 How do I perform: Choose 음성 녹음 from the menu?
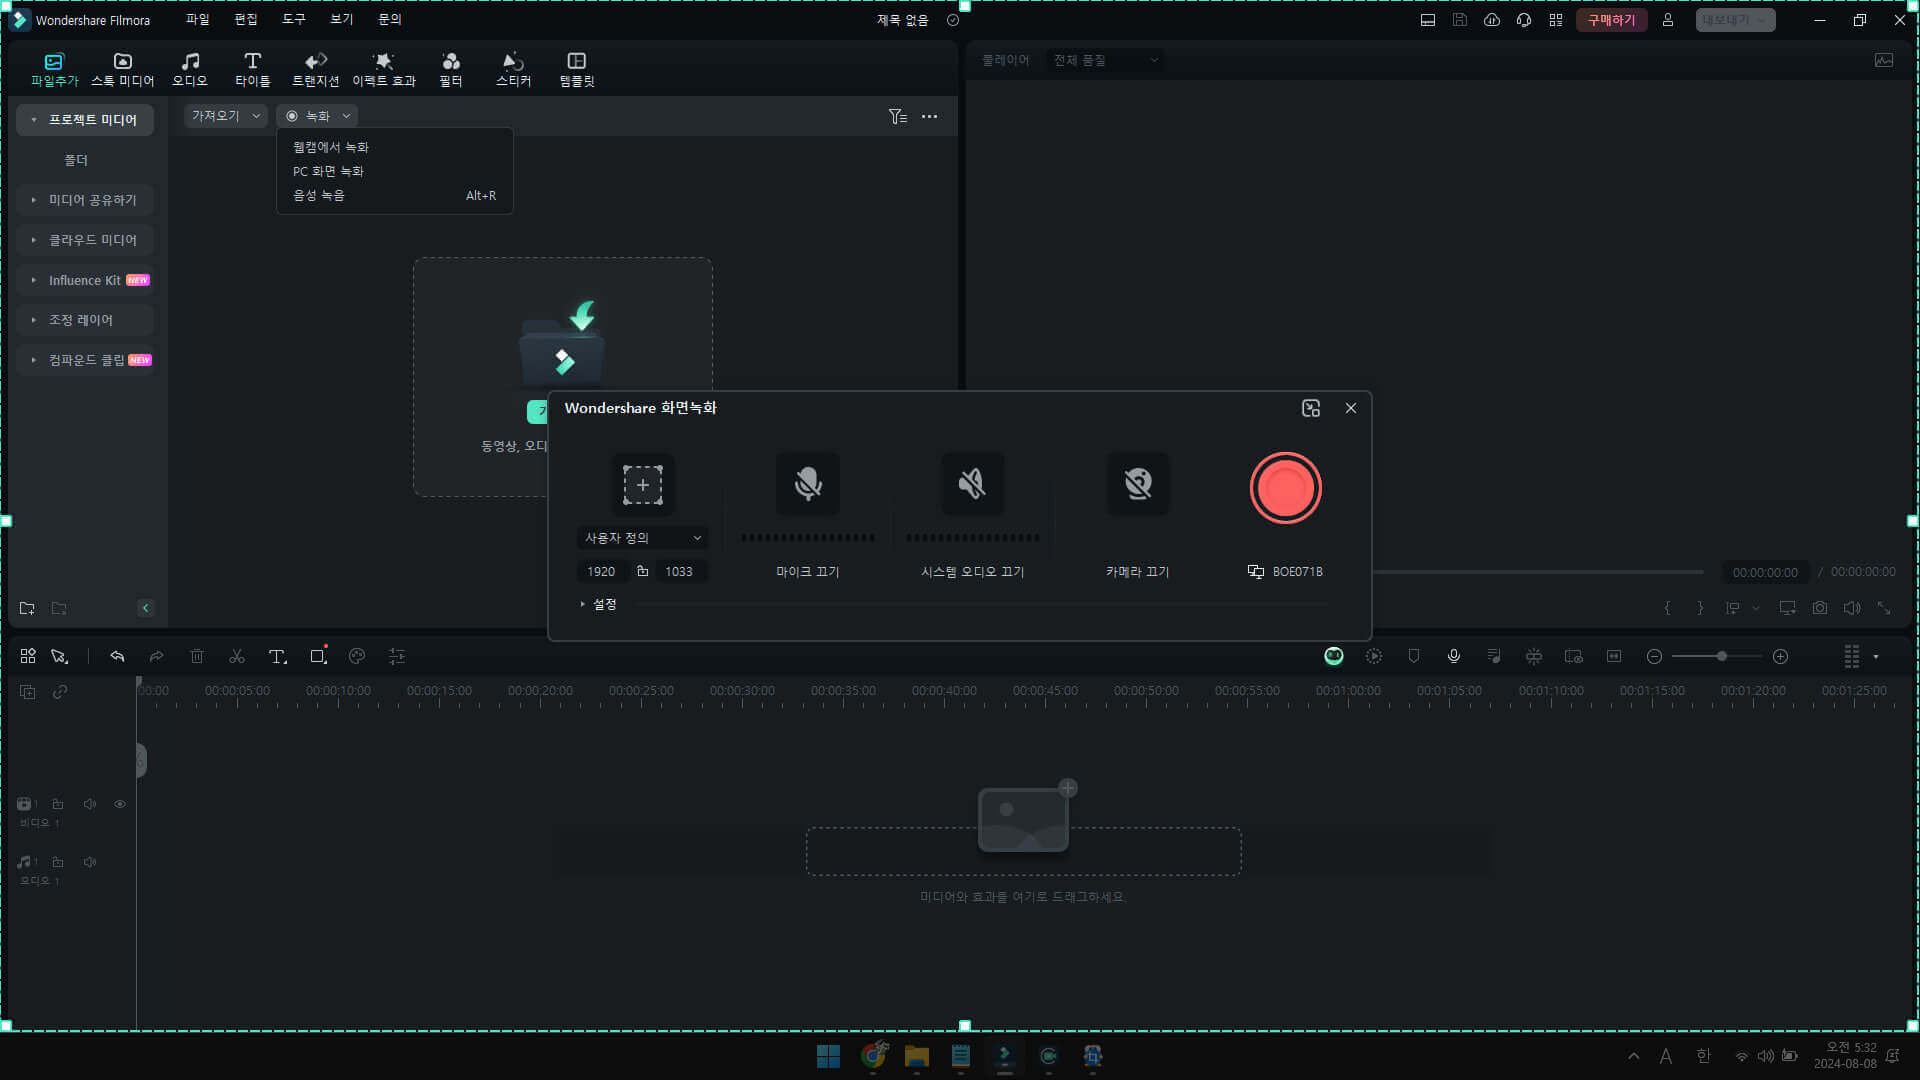point(319,196)
